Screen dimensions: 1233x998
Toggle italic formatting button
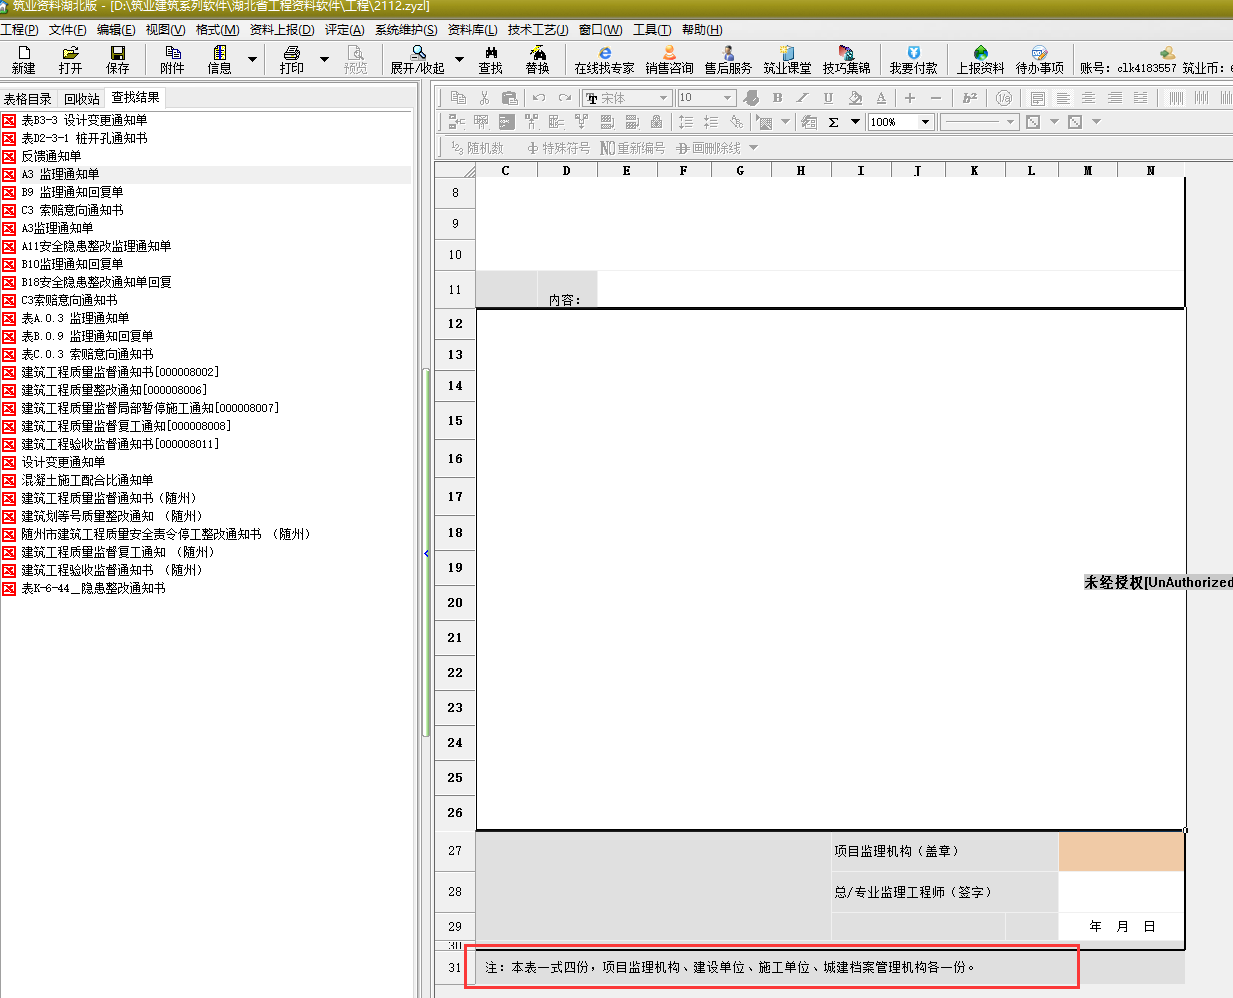802,98
